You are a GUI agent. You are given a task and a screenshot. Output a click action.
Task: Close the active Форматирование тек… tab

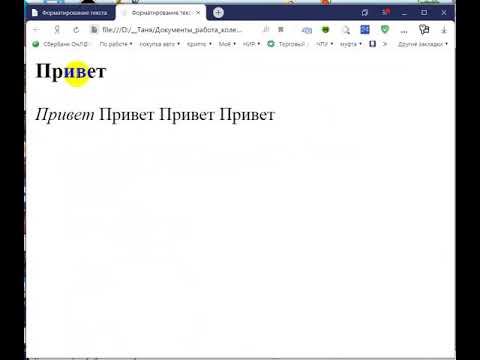198,13
